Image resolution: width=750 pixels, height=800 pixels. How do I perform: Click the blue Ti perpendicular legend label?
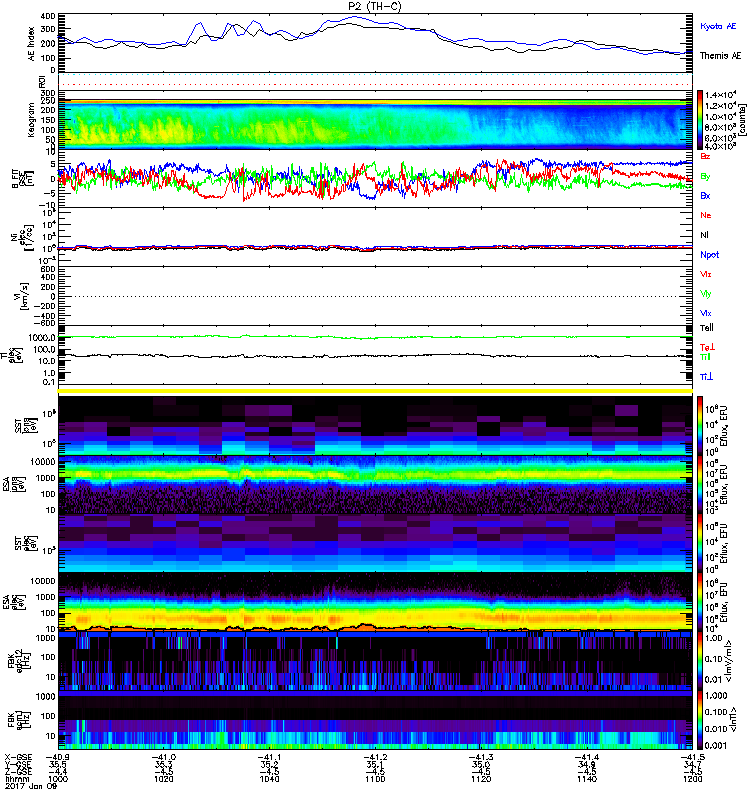[706, 377]
